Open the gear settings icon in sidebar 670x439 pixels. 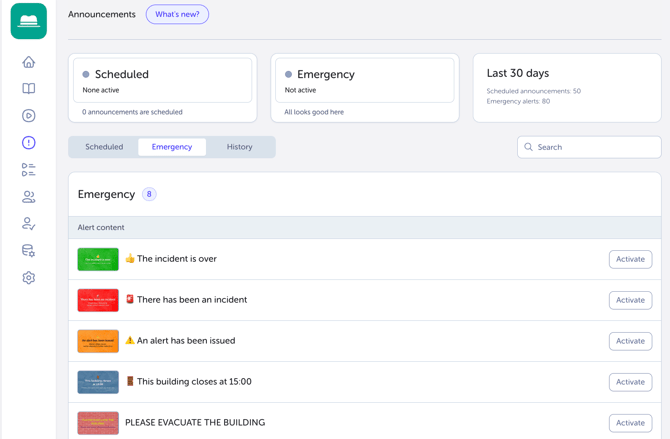[x=29, y=278]
